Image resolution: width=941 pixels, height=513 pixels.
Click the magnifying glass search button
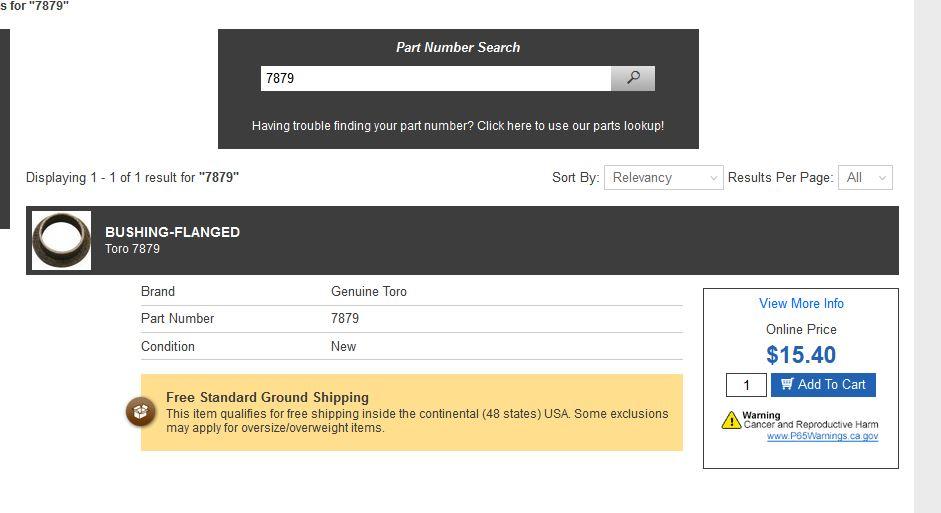click(633, 79)
